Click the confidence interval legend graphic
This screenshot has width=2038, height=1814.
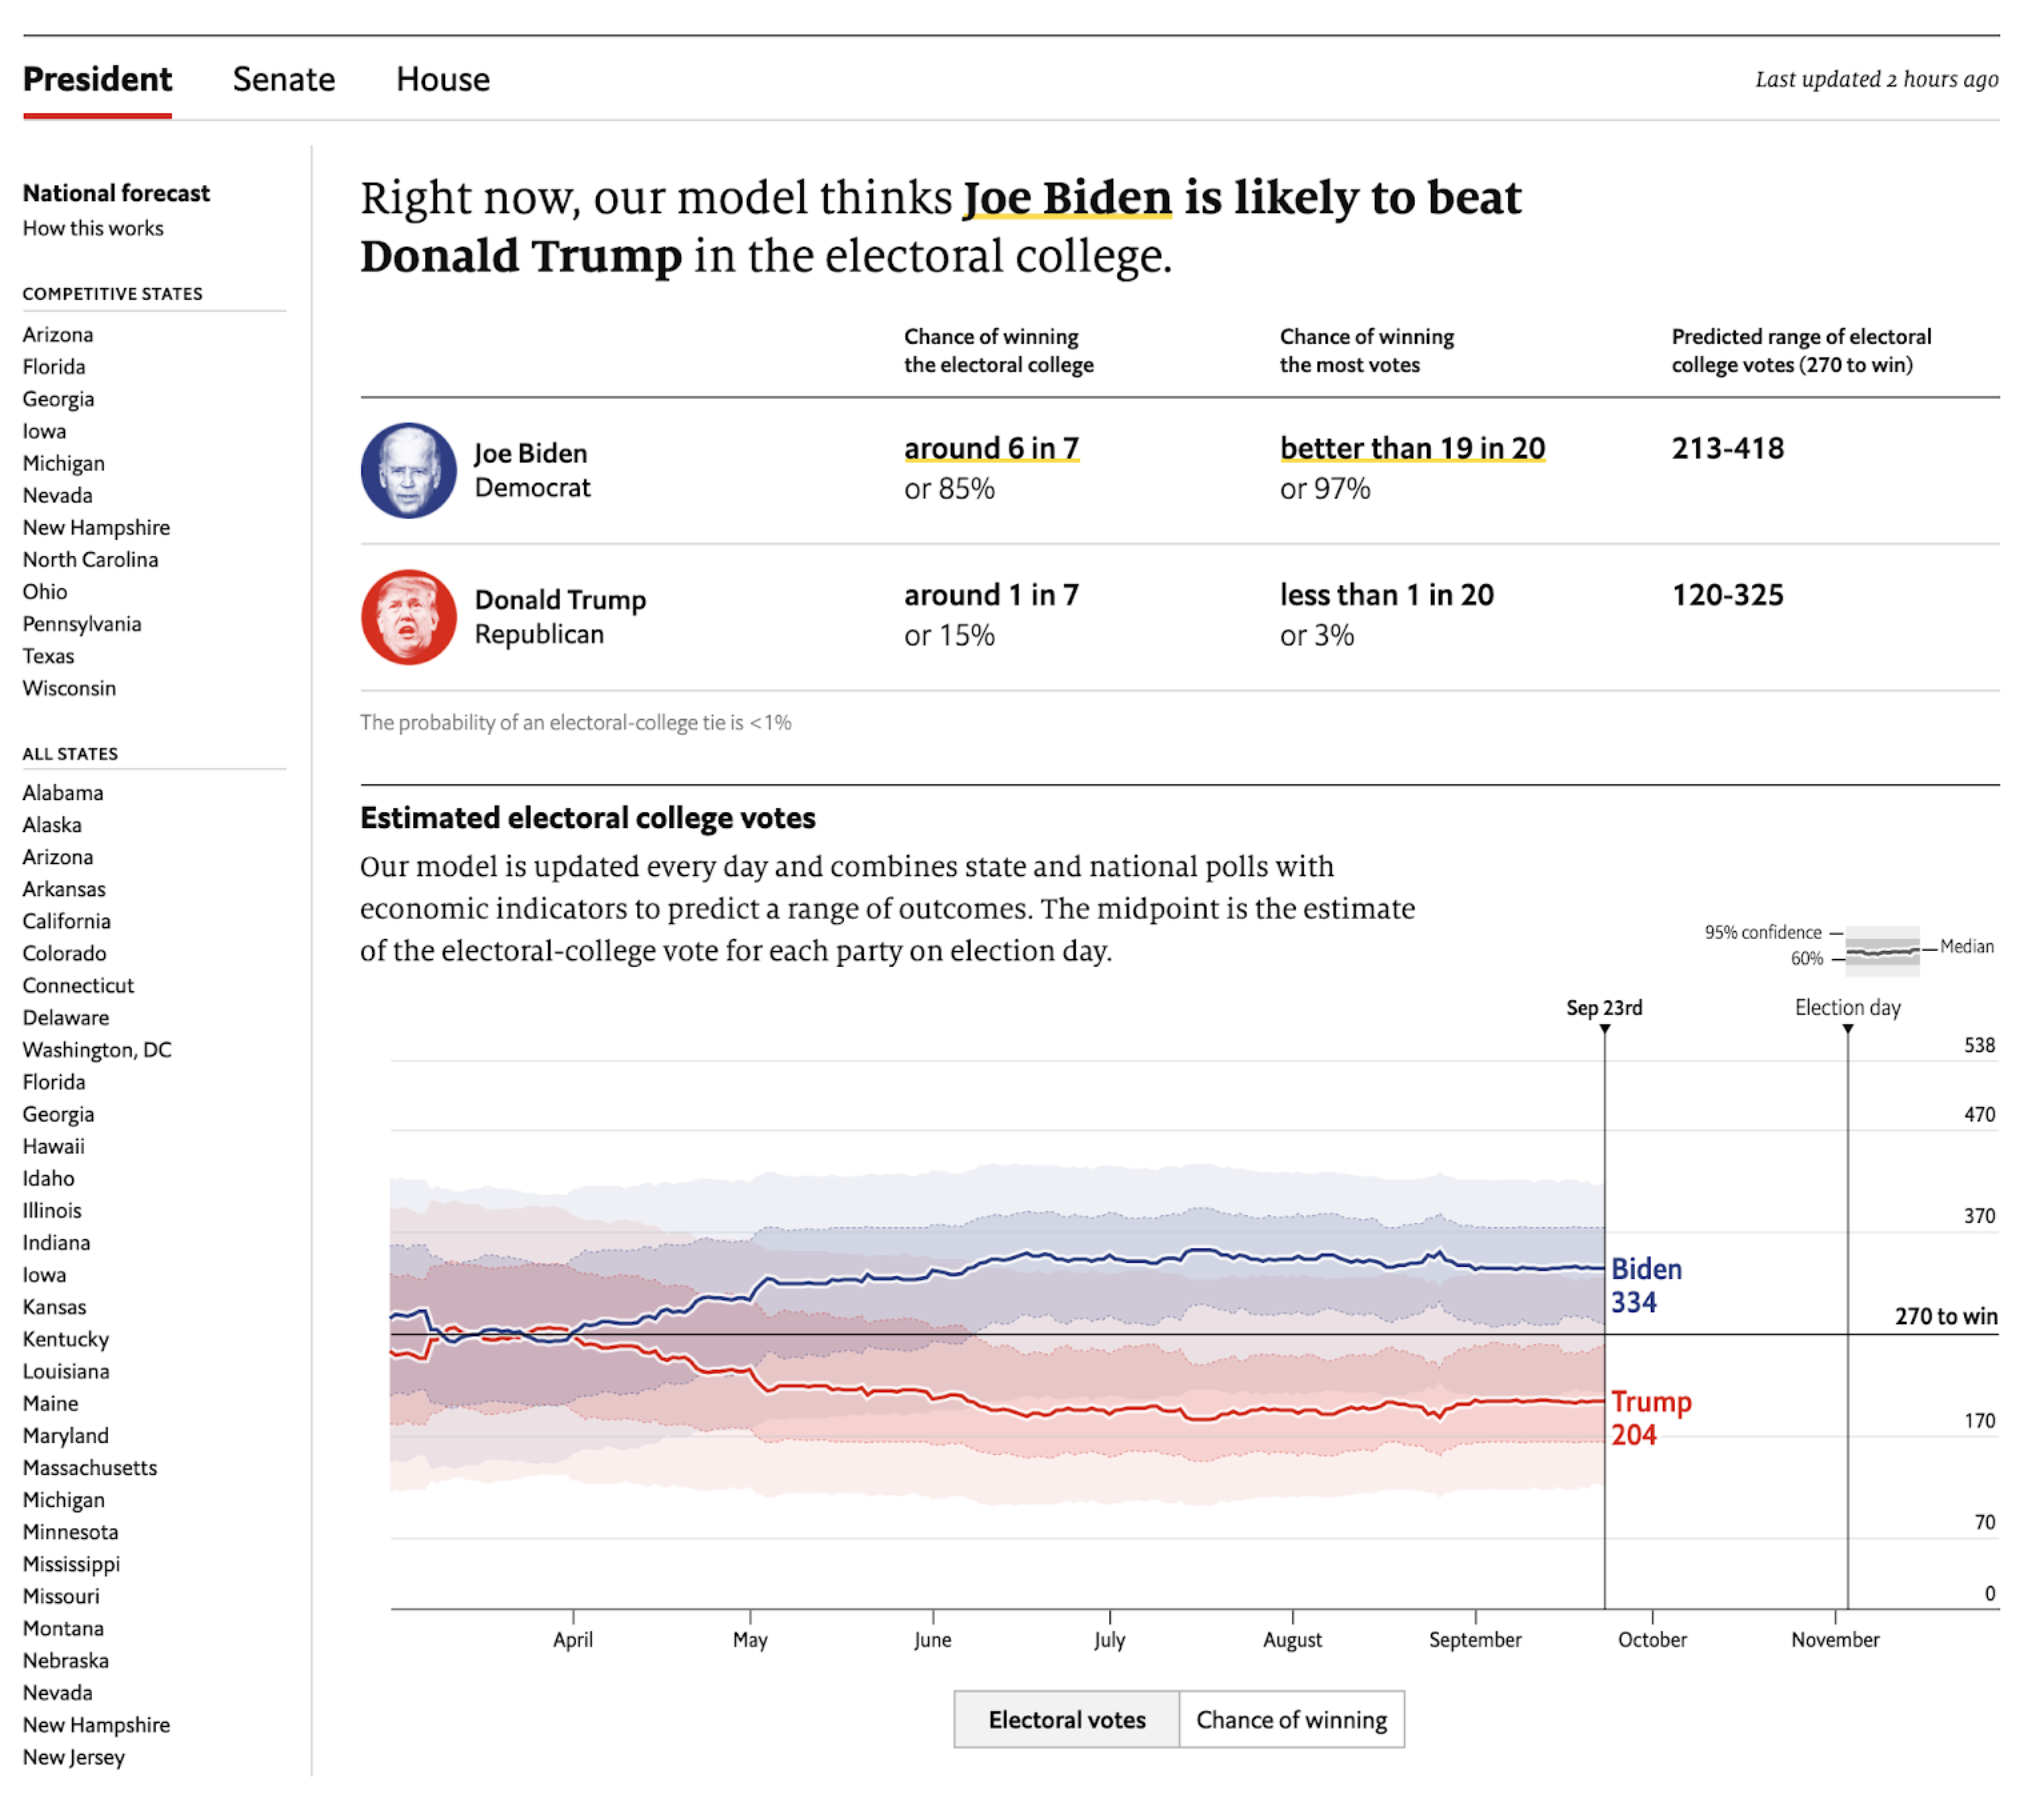pos(1881,949)
